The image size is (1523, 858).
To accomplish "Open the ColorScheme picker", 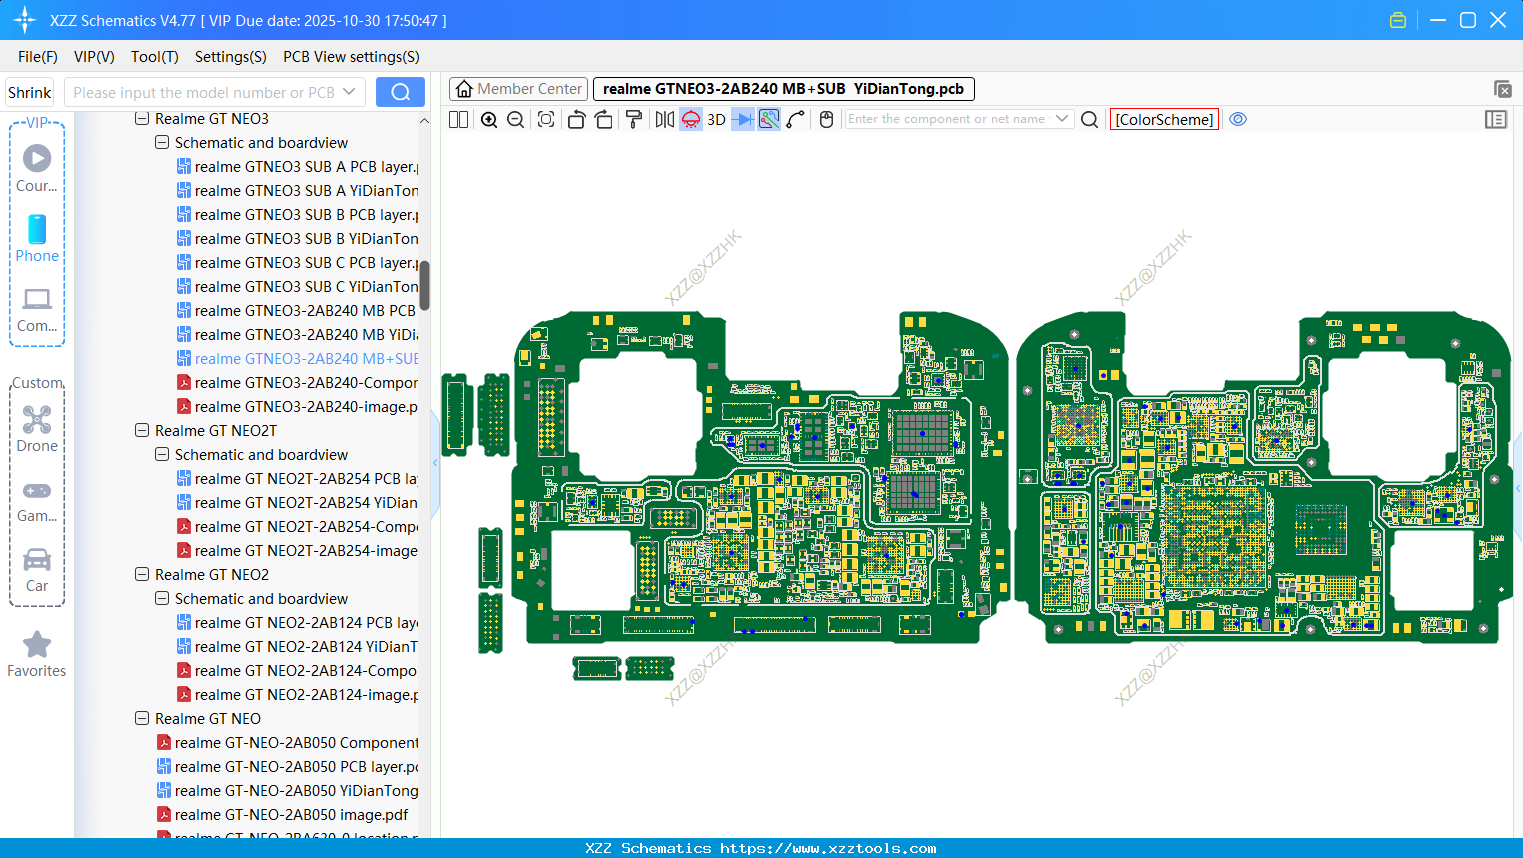I will pos(1164,119).
